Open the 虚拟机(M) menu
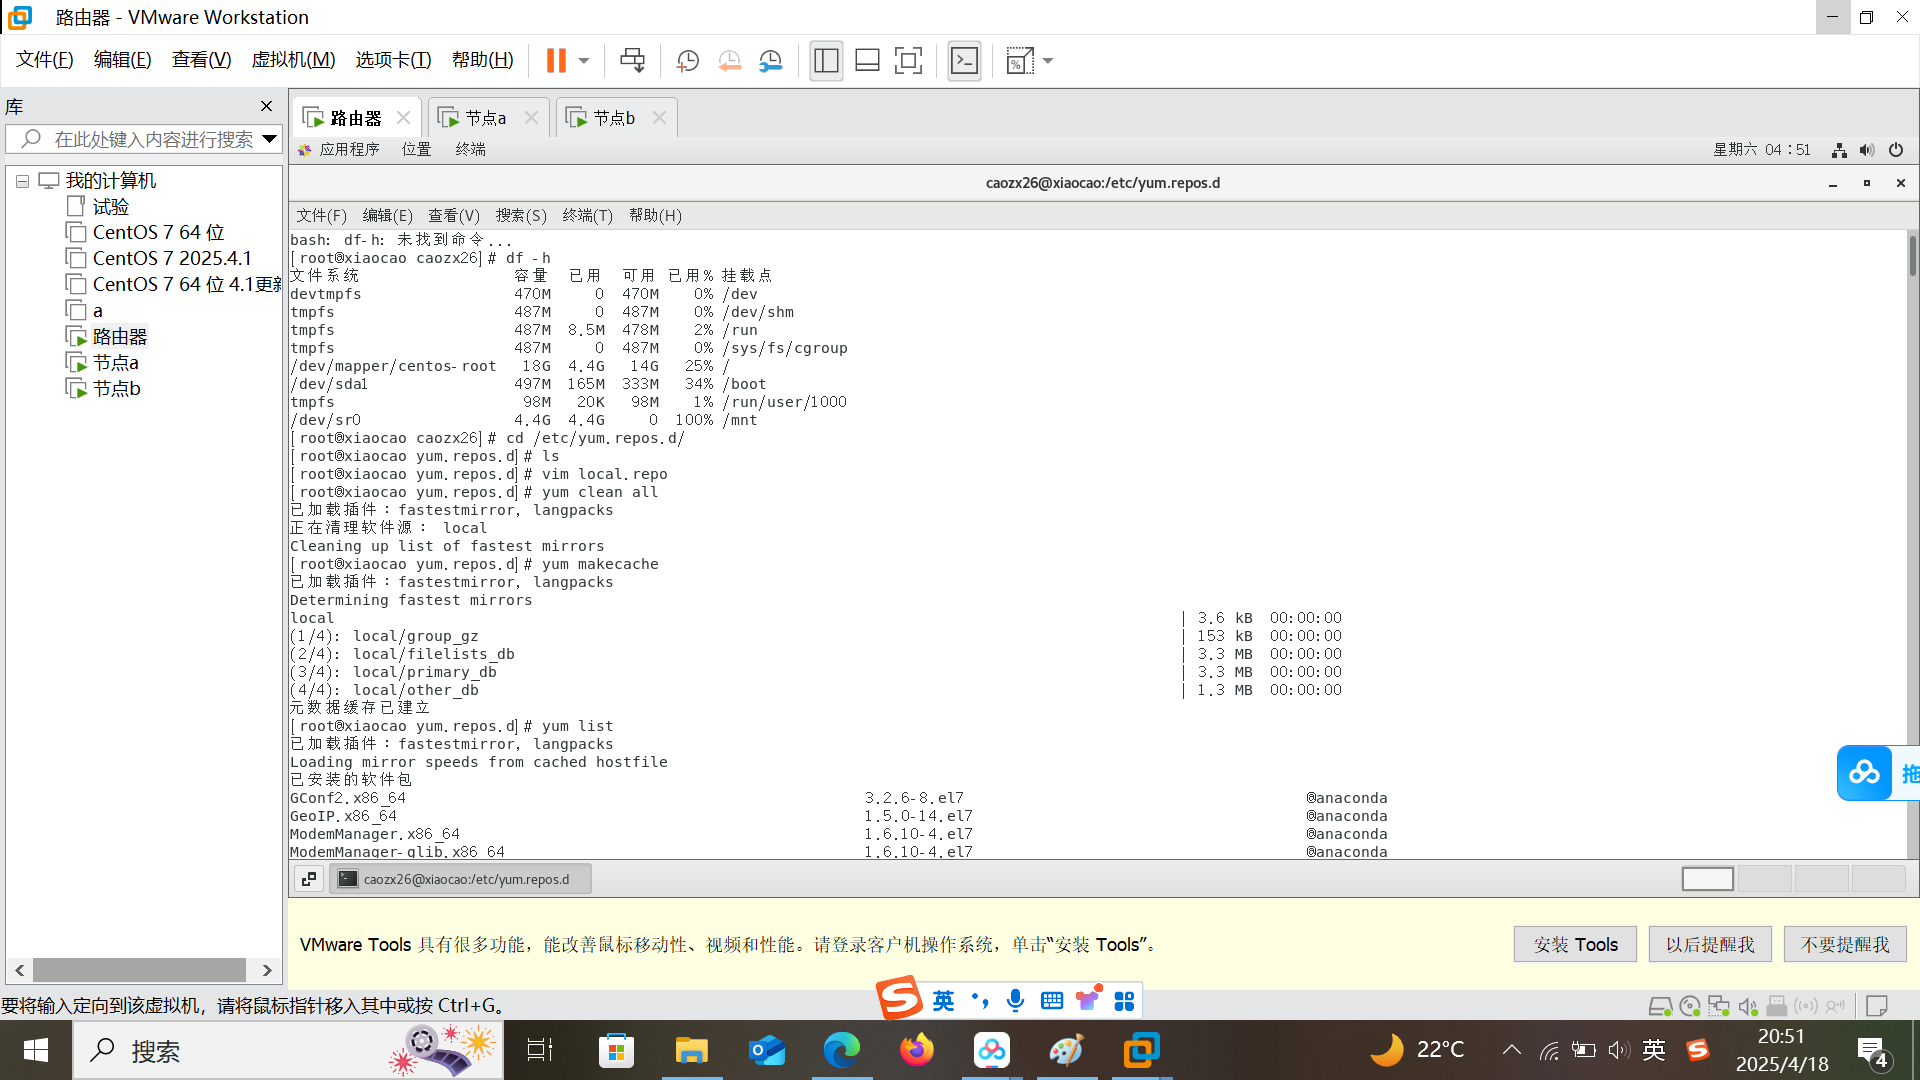 (x=293, y=60)
